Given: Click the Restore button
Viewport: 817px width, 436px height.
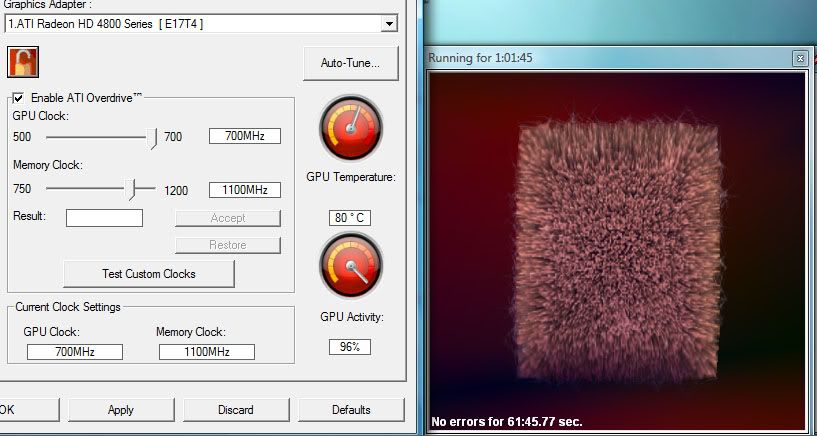Looking at the screenshot, I should 228,245.
